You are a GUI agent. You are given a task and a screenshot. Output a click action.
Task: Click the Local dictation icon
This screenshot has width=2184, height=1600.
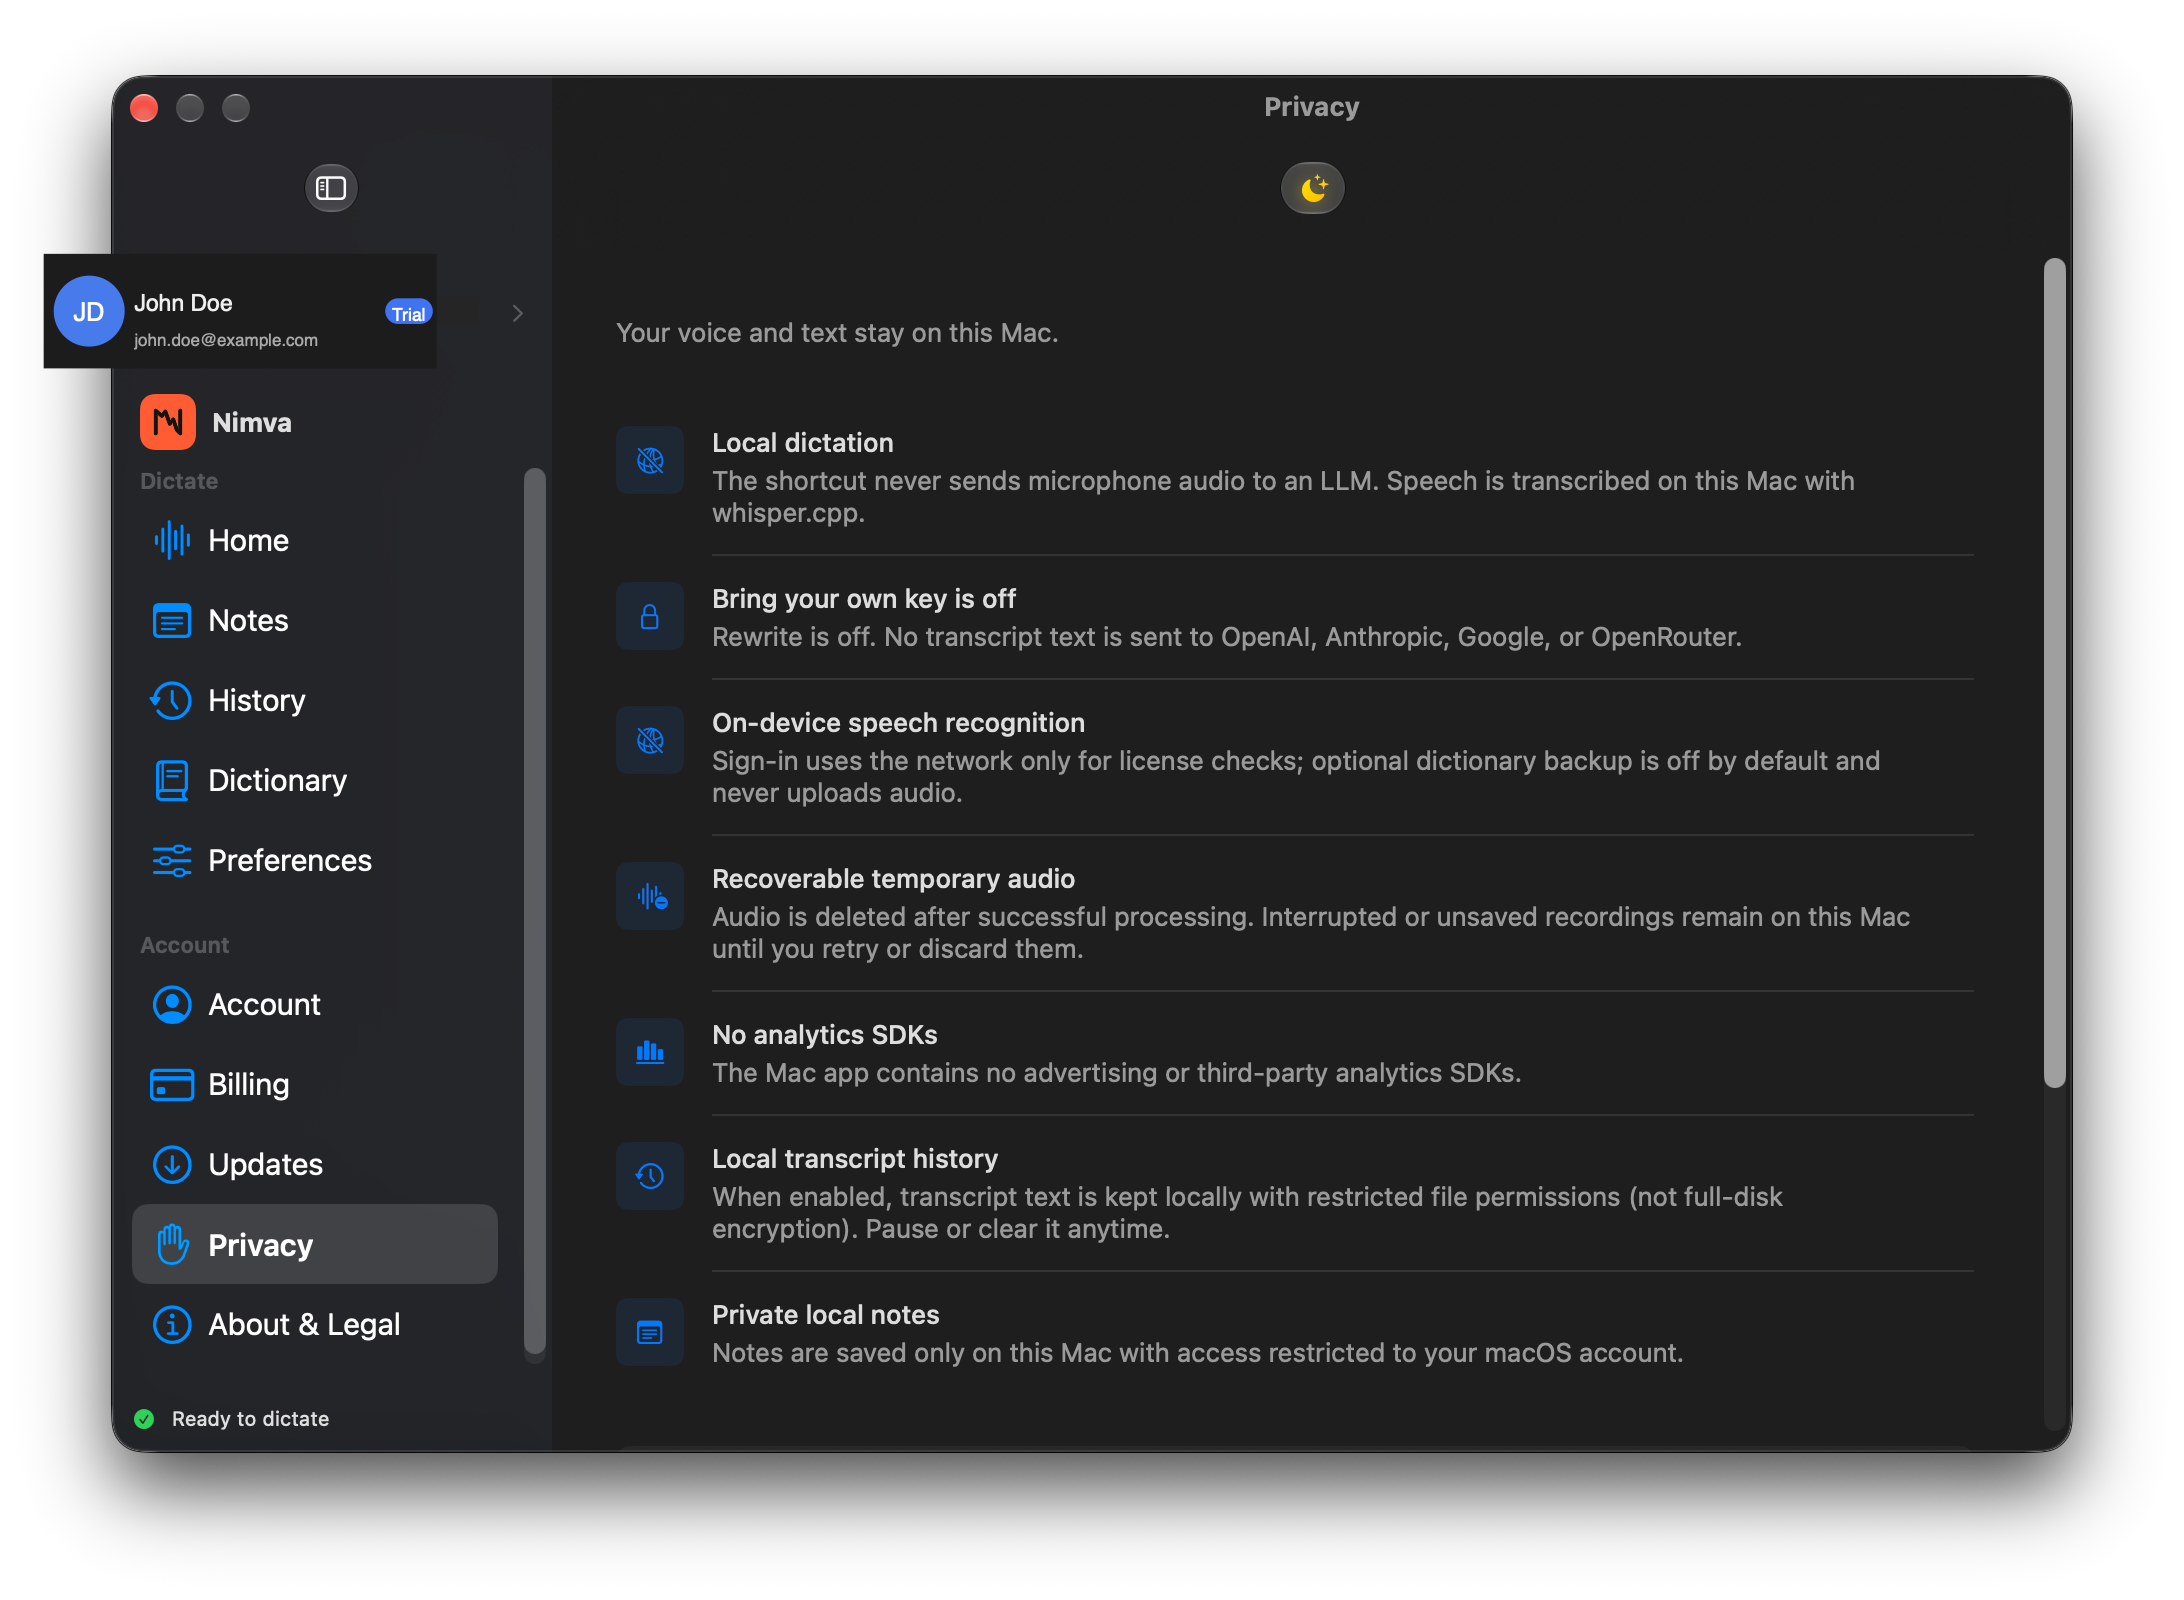coord(650,461)
